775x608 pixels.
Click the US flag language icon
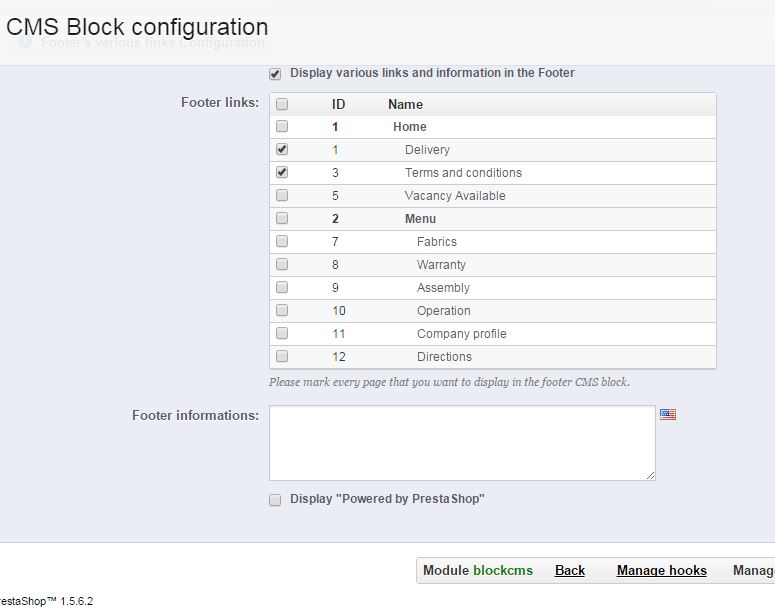[x=668, y=414]
